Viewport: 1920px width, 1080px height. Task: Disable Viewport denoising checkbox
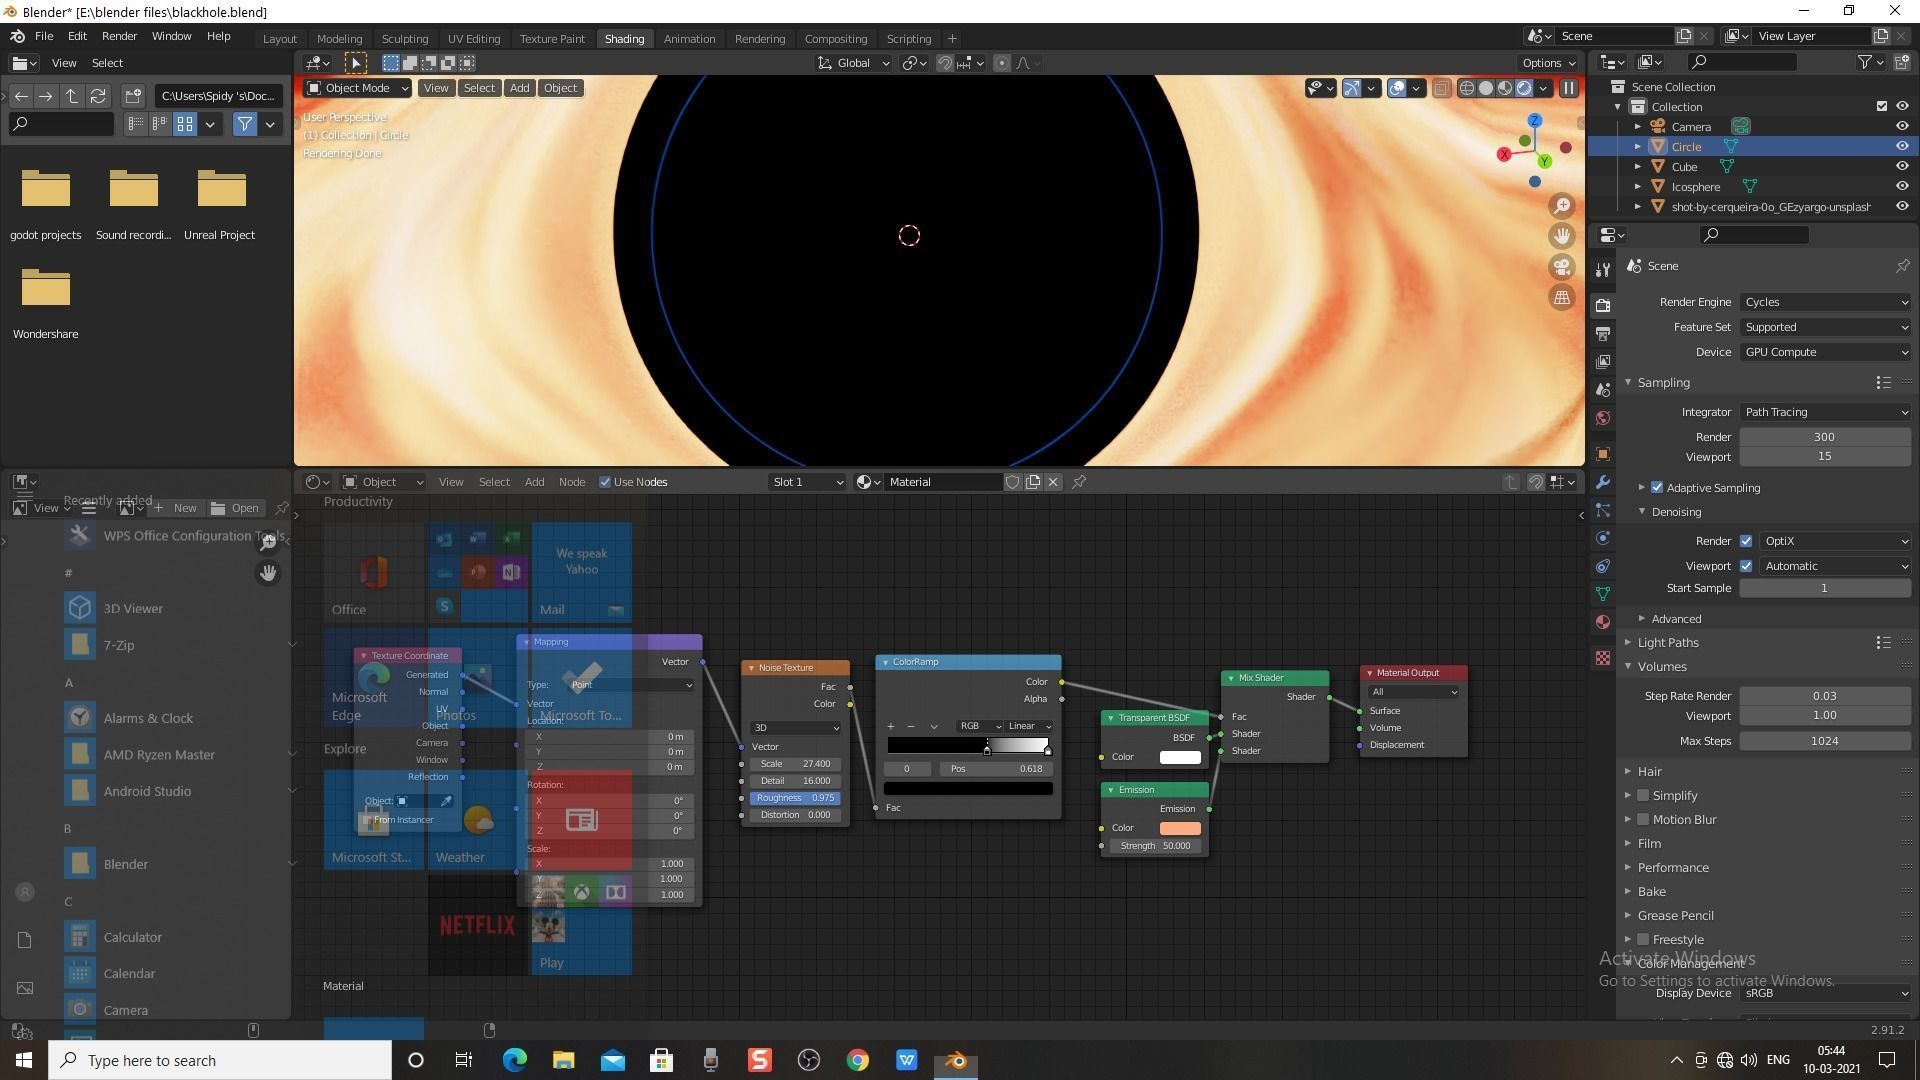[x=1746, y=566]
